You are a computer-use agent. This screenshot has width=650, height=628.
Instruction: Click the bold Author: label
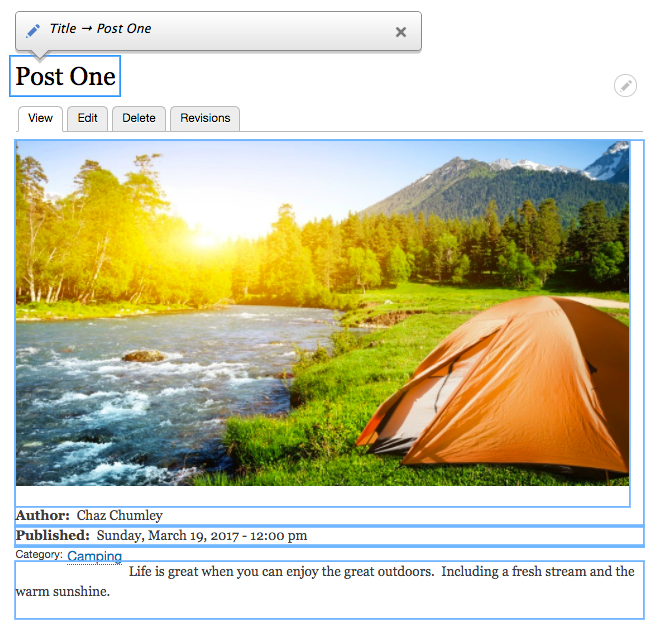point(43,515)
